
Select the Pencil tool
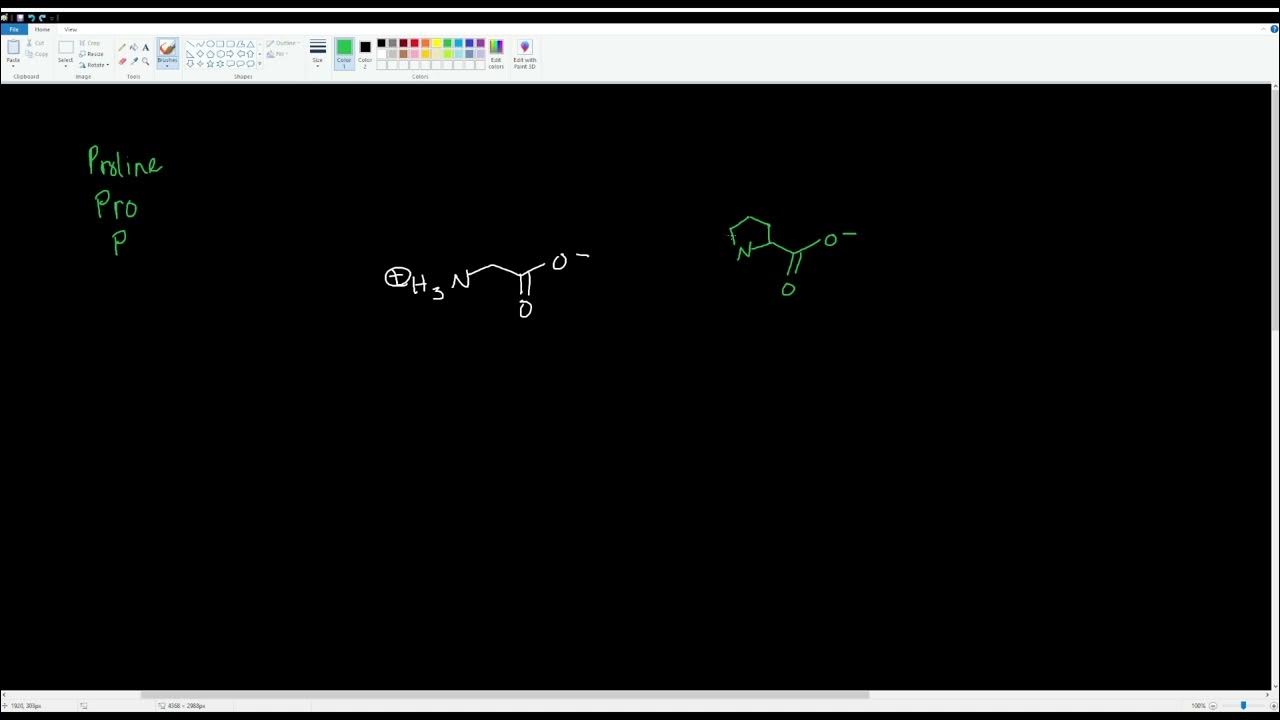point(122,47)
